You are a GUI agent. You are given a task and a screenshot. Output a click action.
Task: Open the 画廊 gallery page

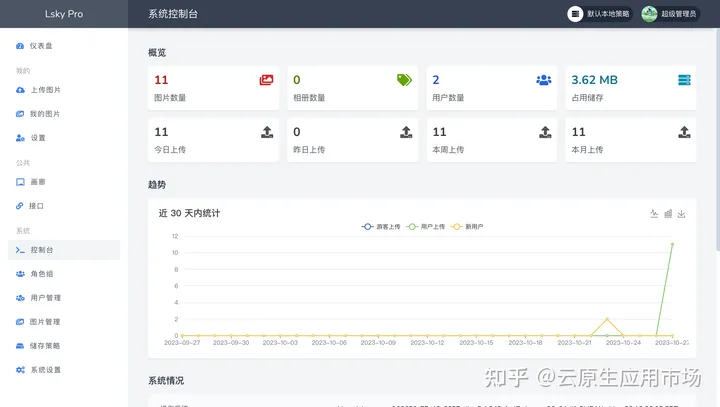[64, 182]
